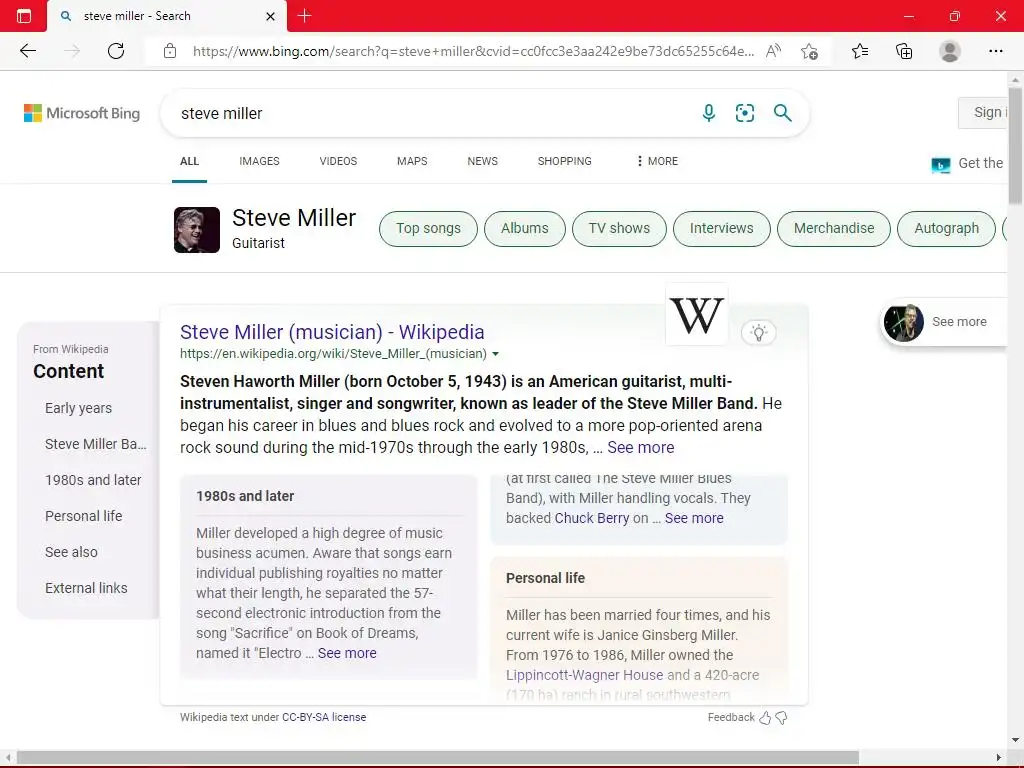1024x768 pixels.
Task: Open Steve Miller (musician) - Wikipedia link
Action: pos(332,332)
